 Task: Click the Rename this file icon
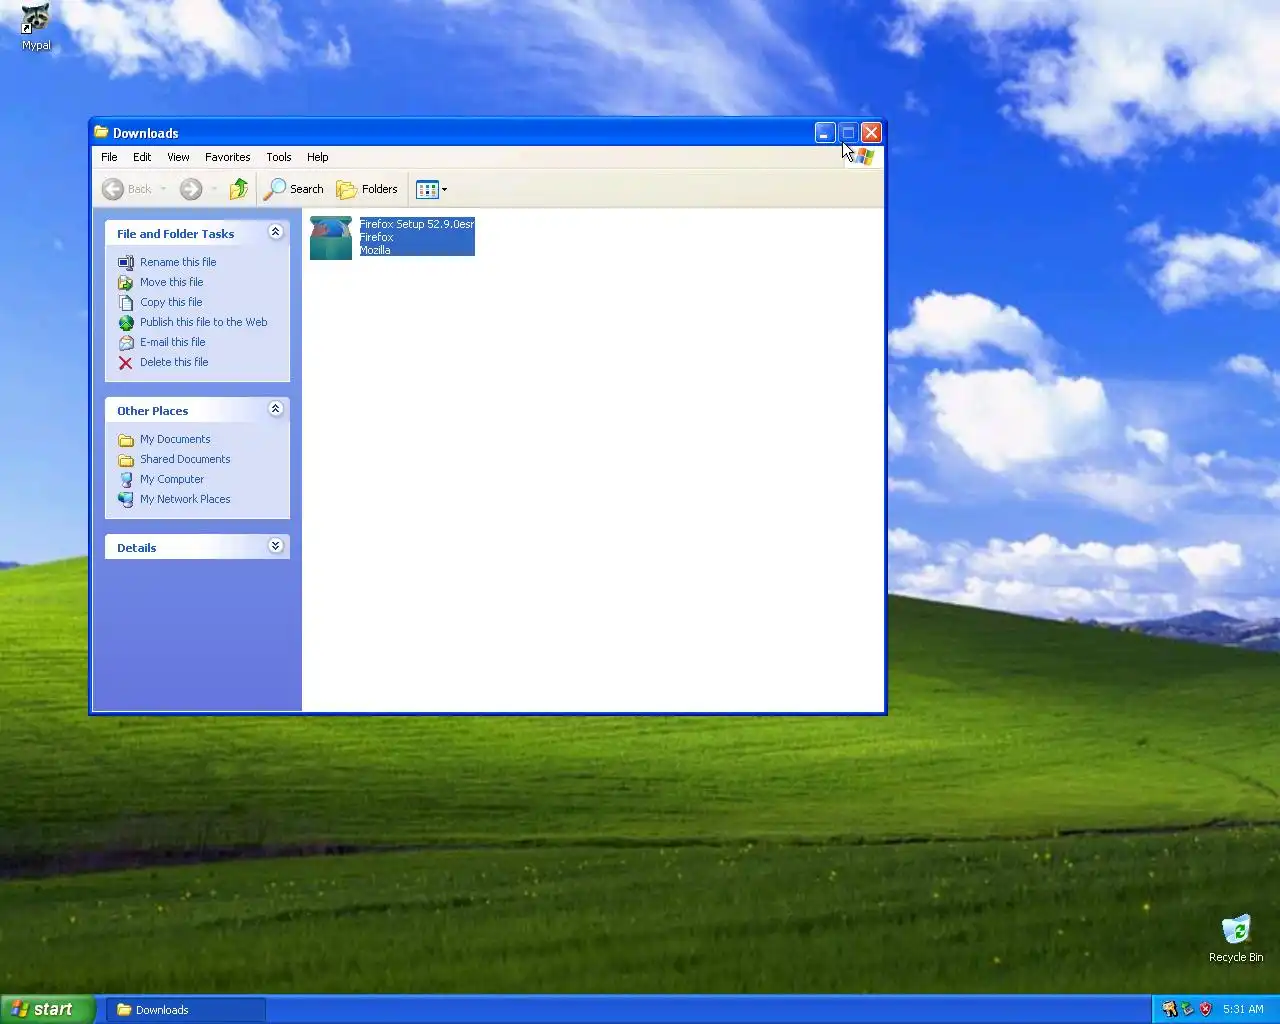126,263
